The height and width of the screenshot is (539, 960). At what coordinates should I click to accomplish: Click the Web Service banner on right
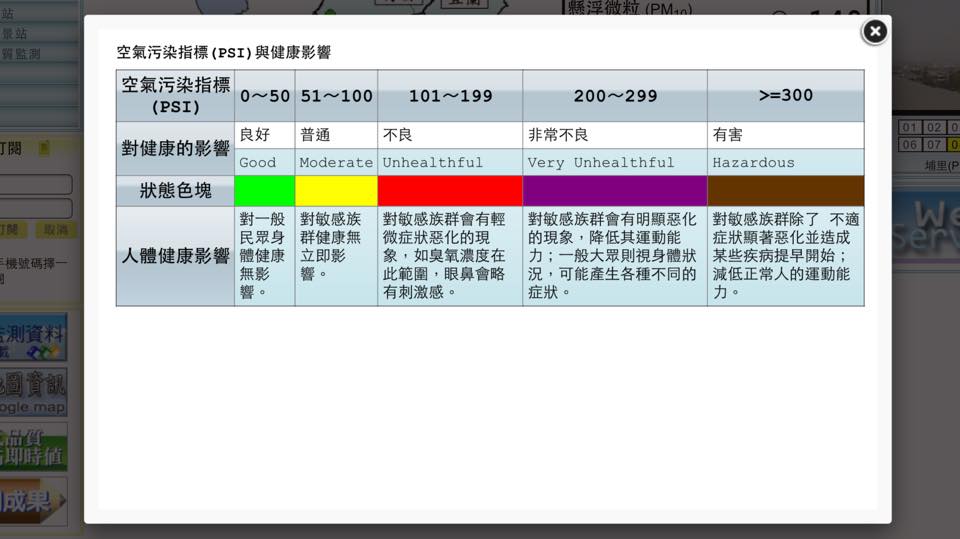(x=925, y=225)
